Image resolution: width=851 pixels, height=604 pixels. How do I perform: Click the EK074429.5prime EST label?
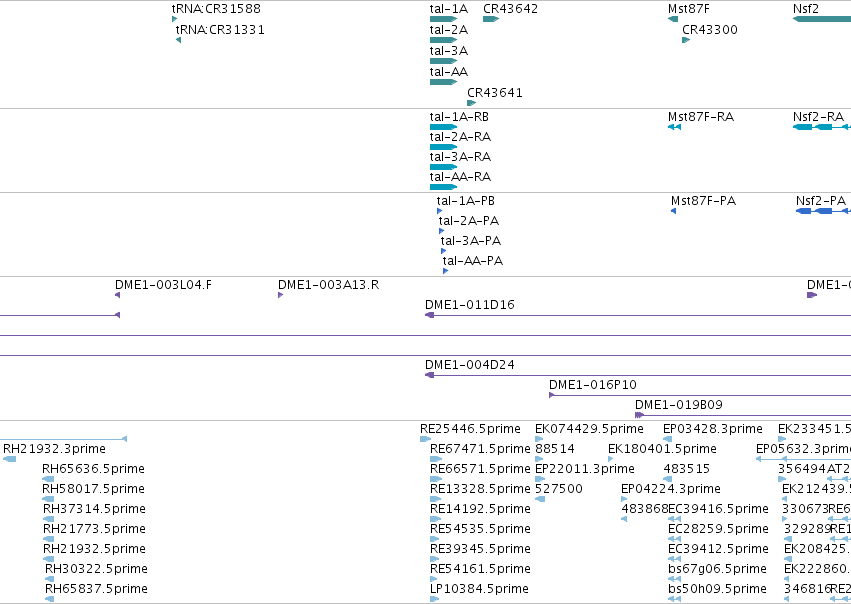[589, 429]
